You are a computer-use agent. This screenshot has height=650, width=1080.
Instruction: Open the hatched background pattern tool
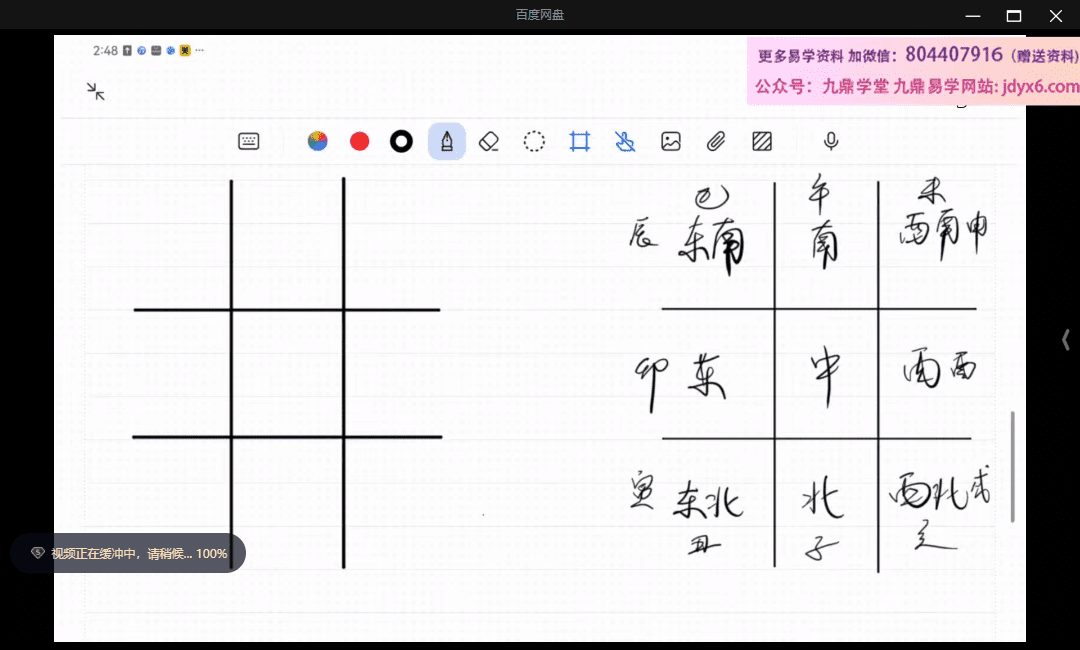pos(762,142)
